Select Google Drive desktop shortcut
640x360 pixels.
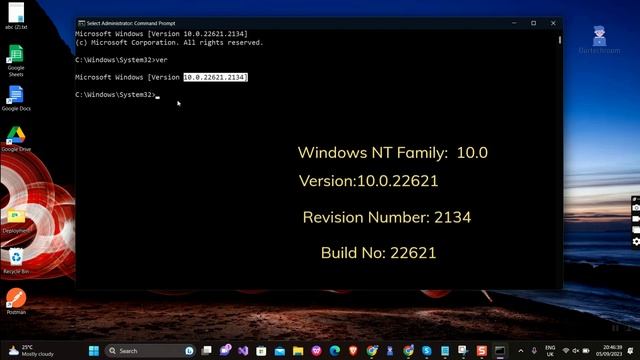[16, 139]
